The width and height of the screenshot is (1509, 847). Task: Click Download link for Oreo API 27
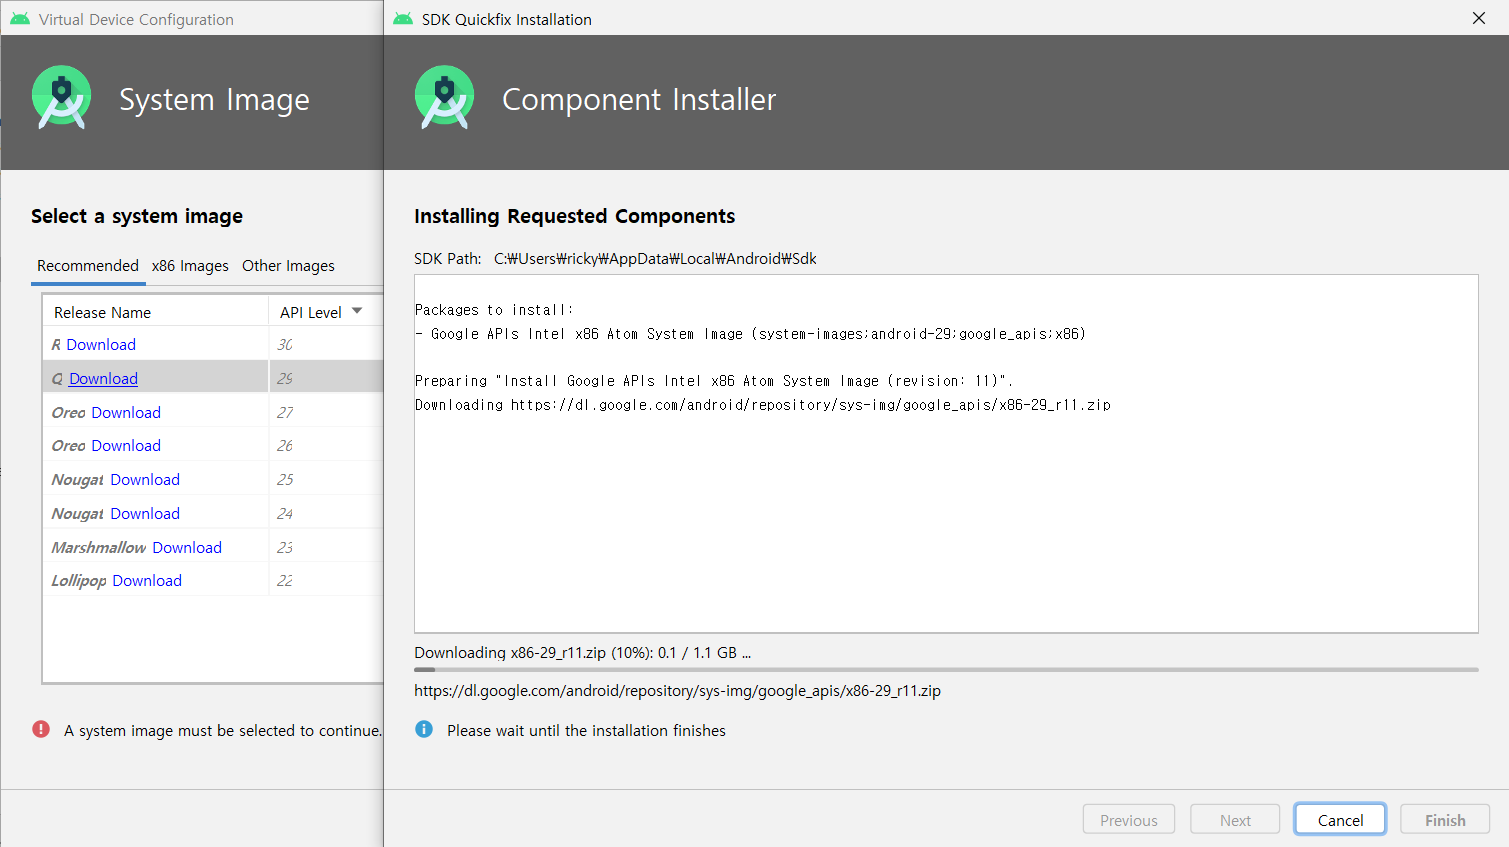126,412
